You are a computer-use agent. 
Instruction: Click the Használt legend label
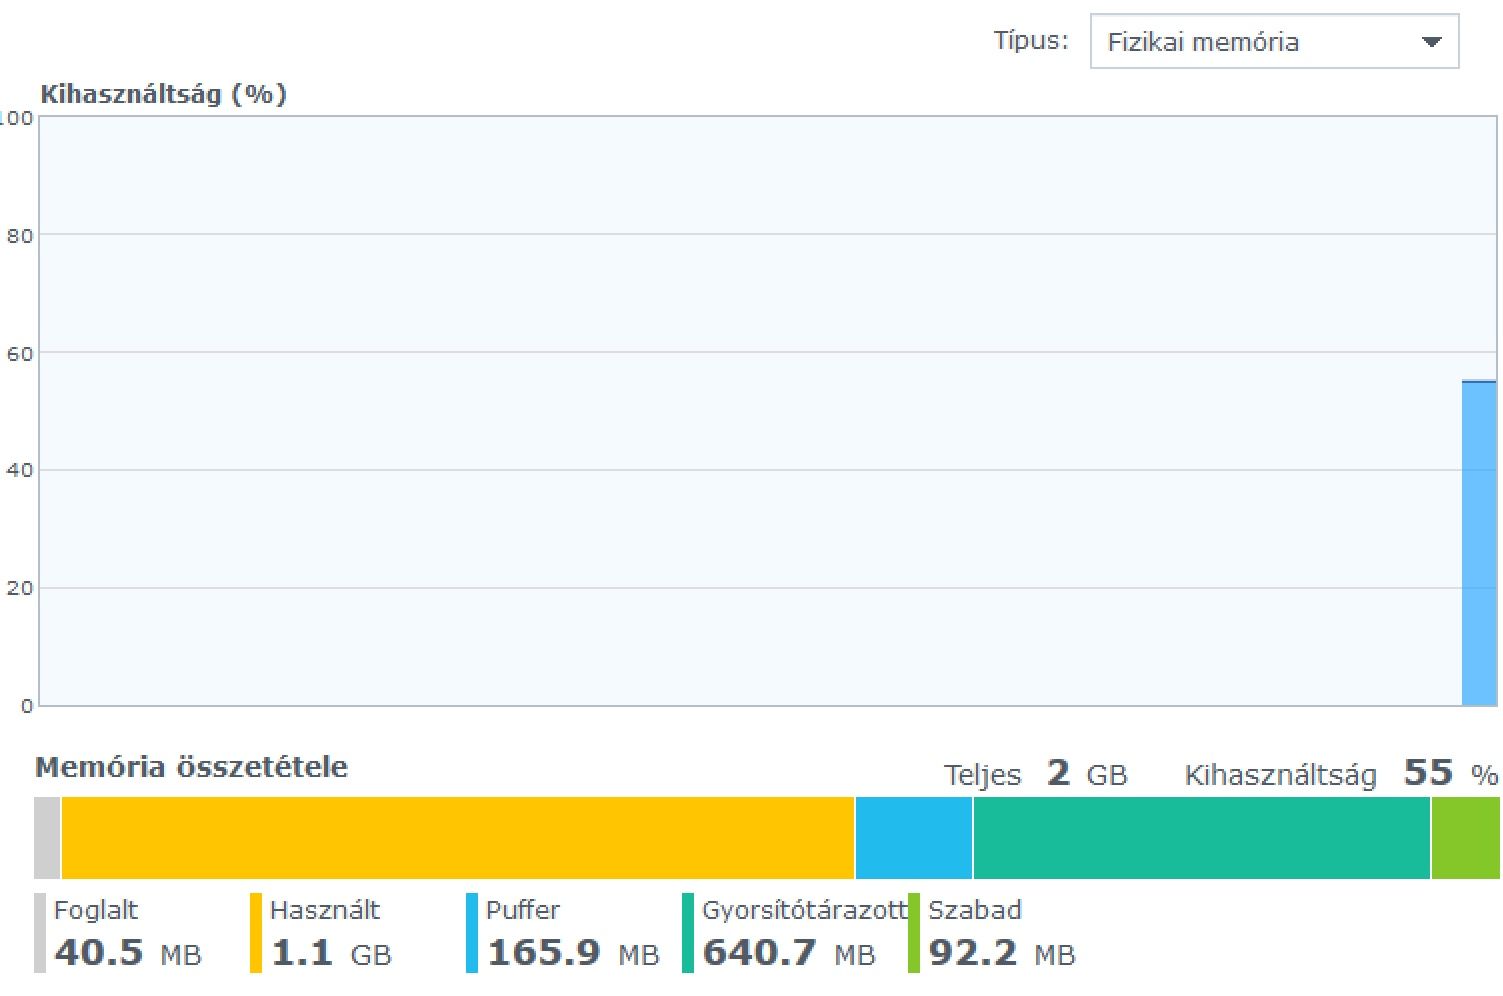click(x=325, y=910)
